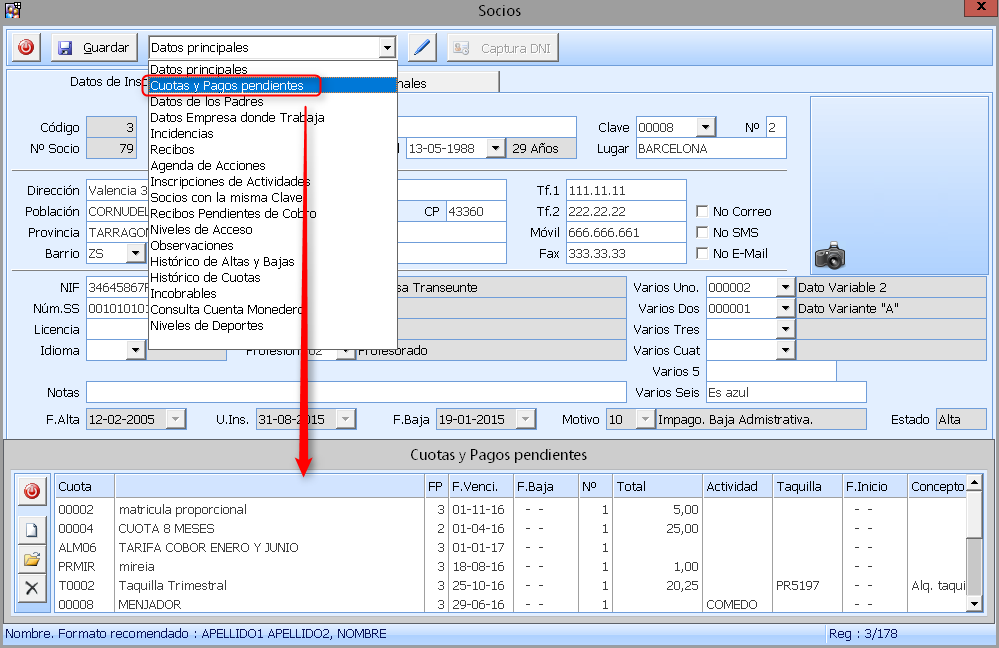Viewport: 999px width, 648px height.
Task: Enable the No Correo checkbox
Action: (703, 212)
